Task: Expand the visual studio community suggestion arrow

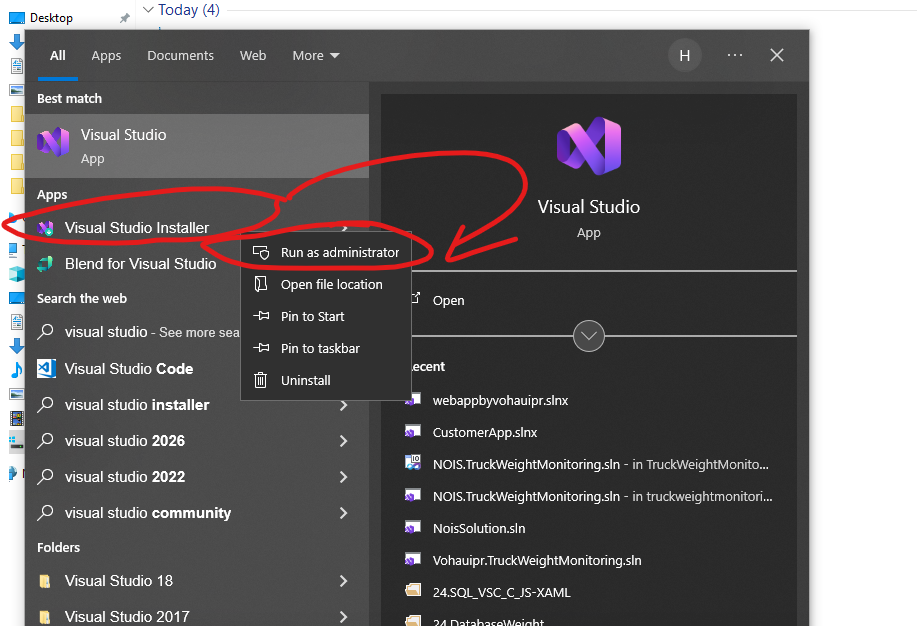Action: click(x=344, y=513)
